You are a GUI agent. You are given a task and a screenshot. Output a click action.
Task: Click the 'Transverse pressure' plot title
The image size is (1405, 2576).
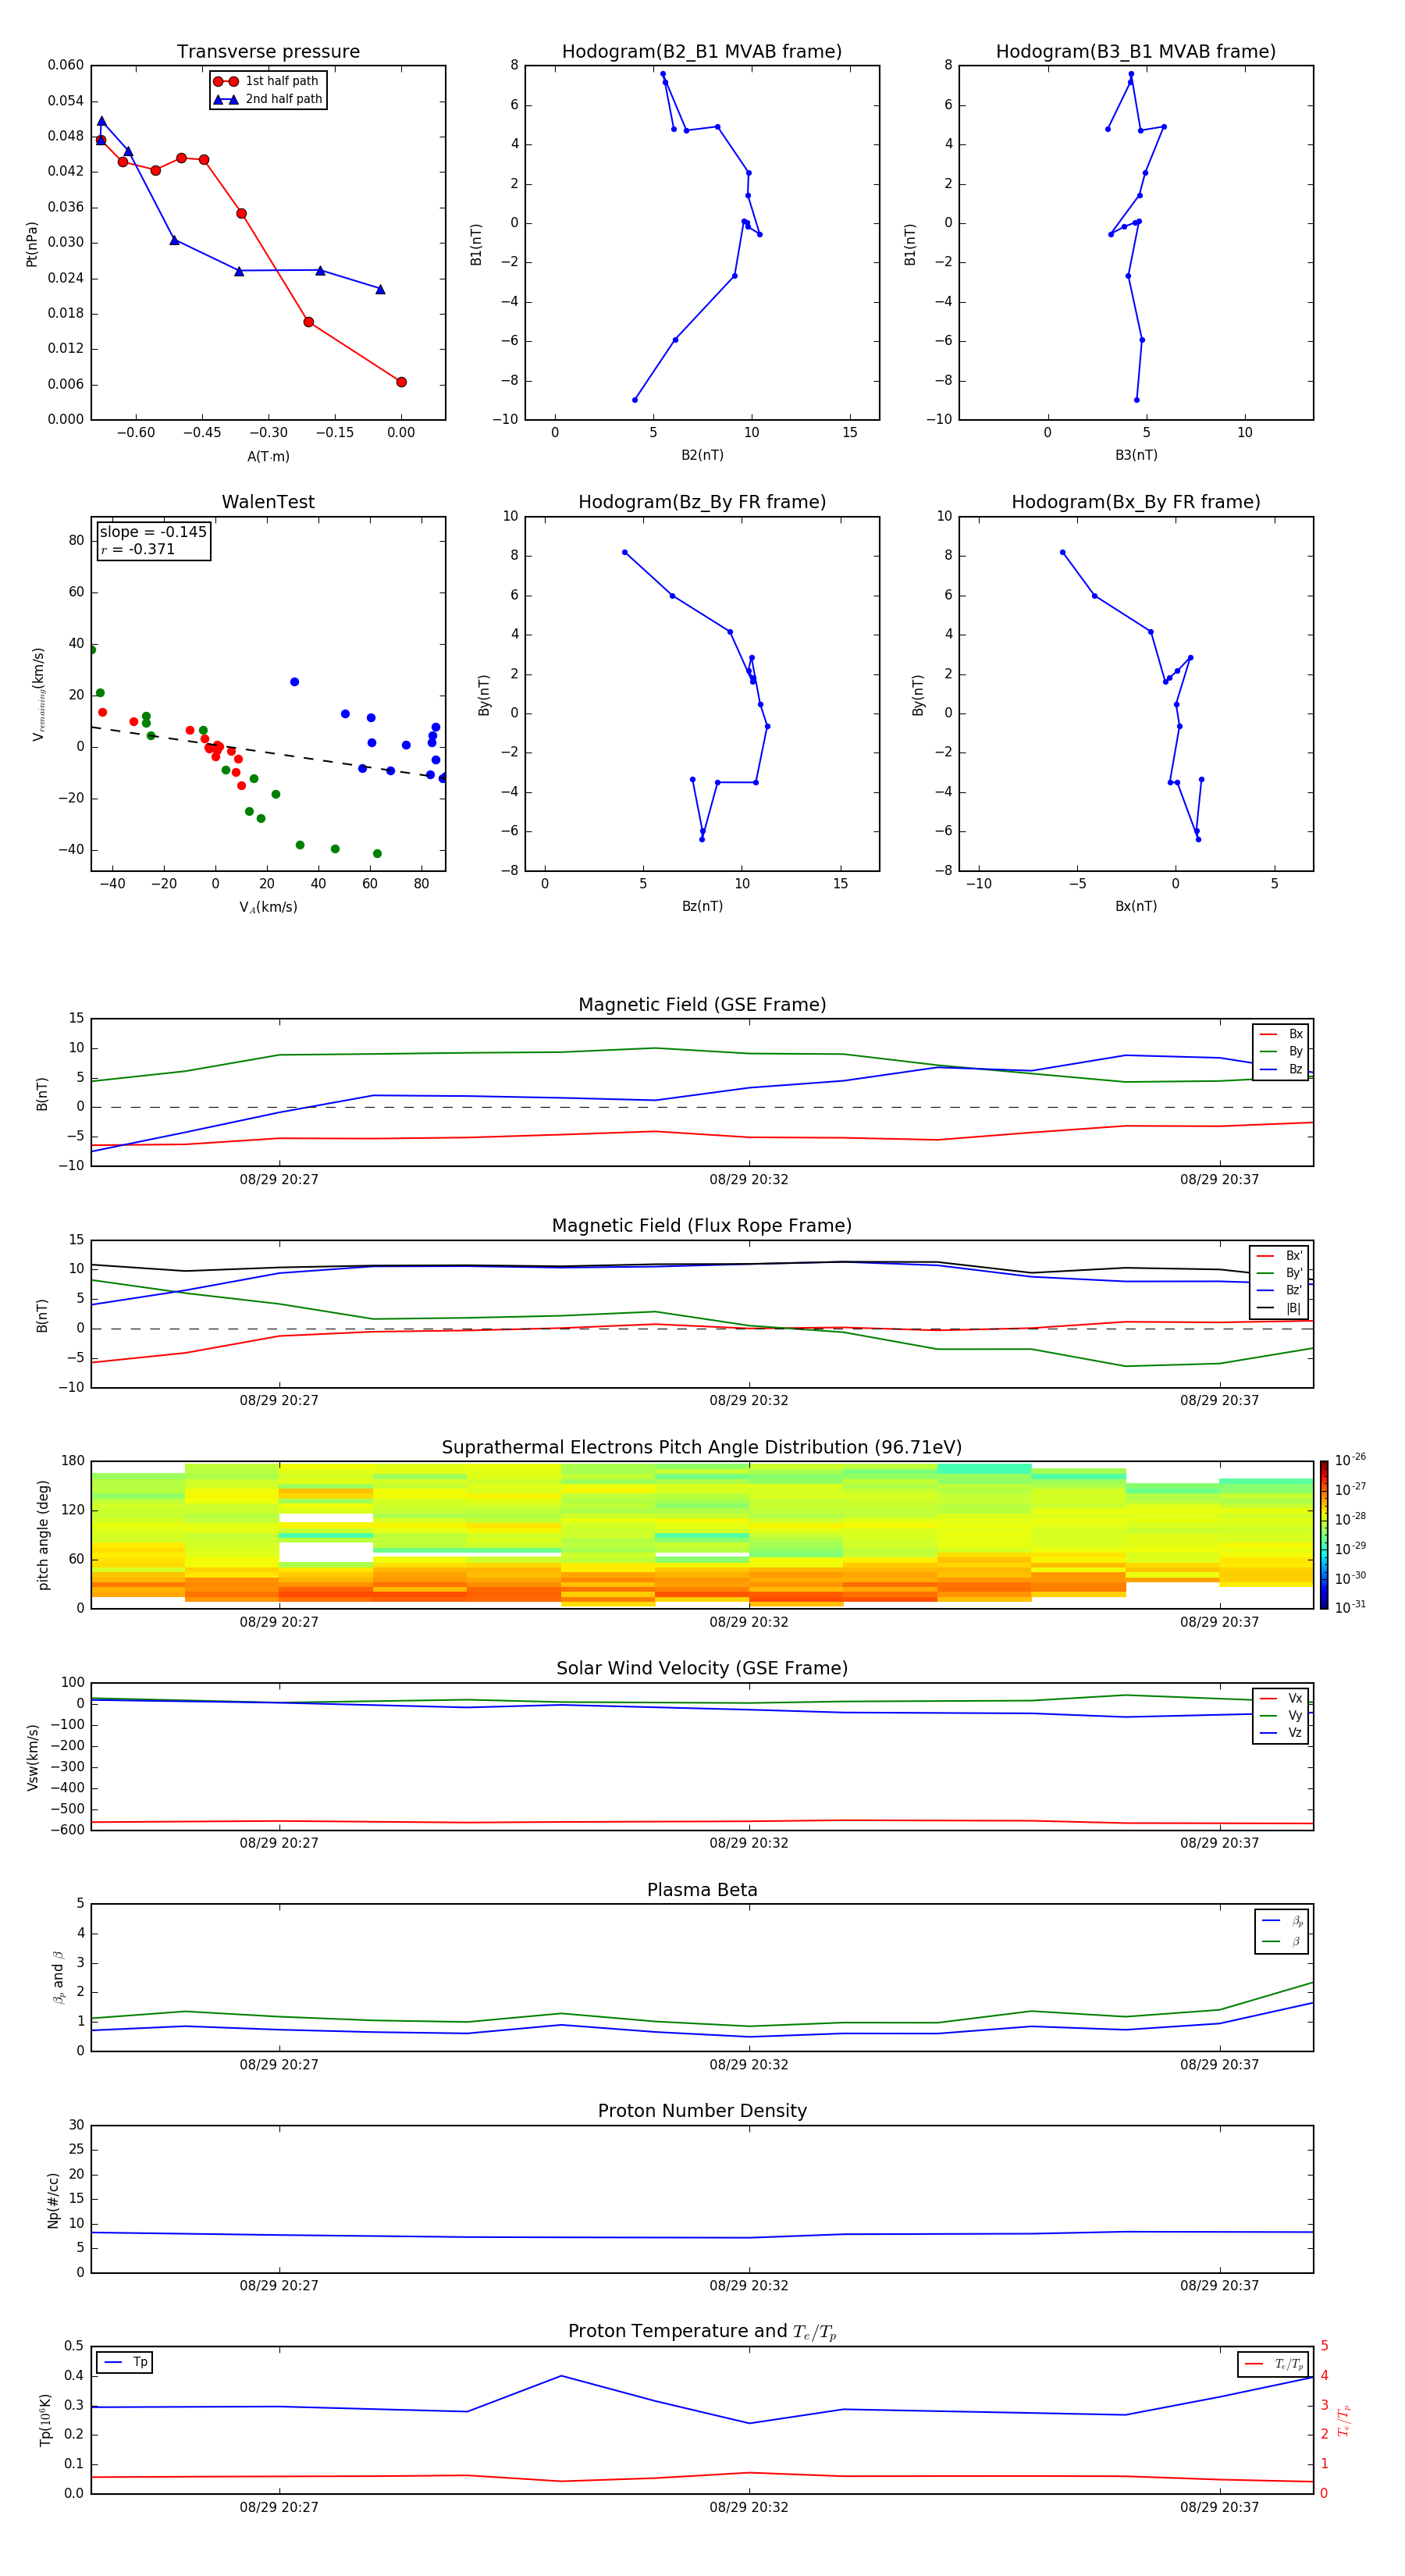[268, 52]
